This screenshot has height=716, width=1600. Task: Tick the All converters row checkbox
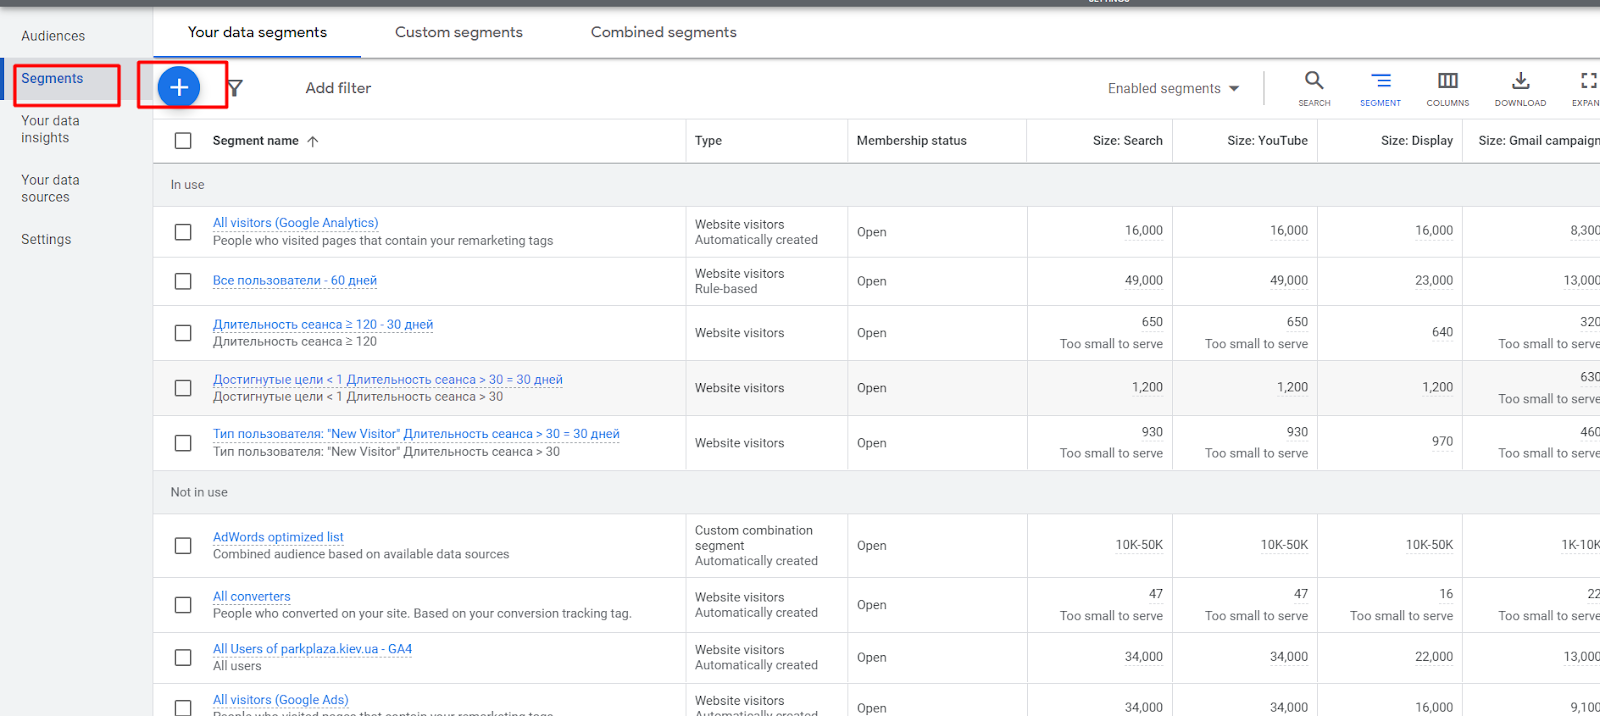183,605
